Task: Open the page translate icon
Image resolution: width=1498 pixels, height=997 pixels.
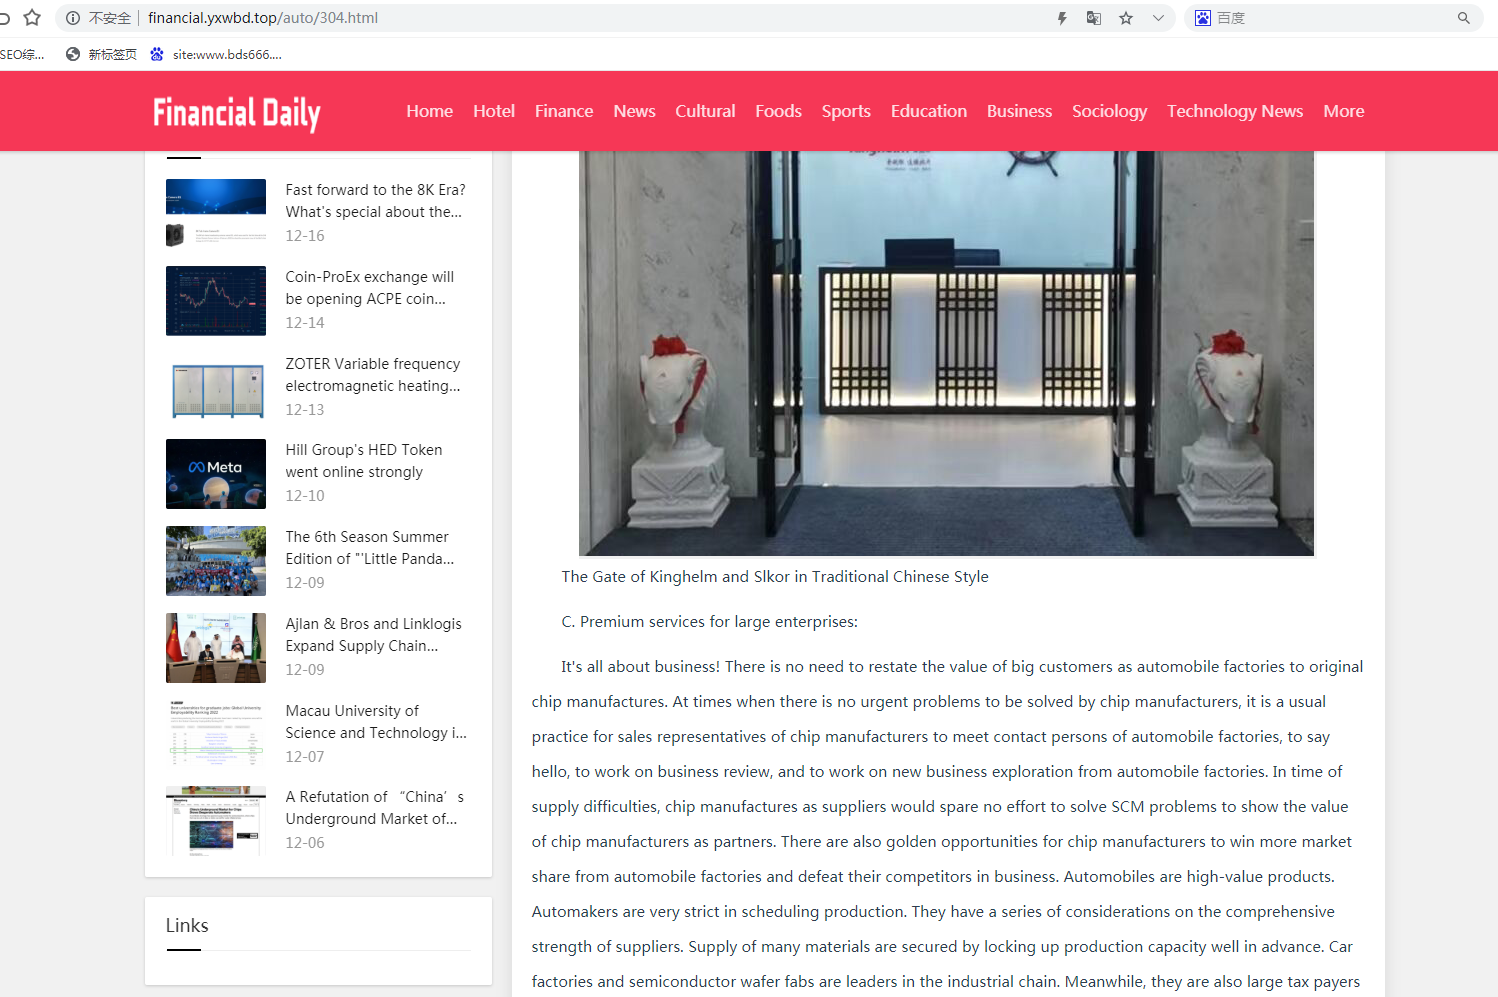Action: (1094, 18)
